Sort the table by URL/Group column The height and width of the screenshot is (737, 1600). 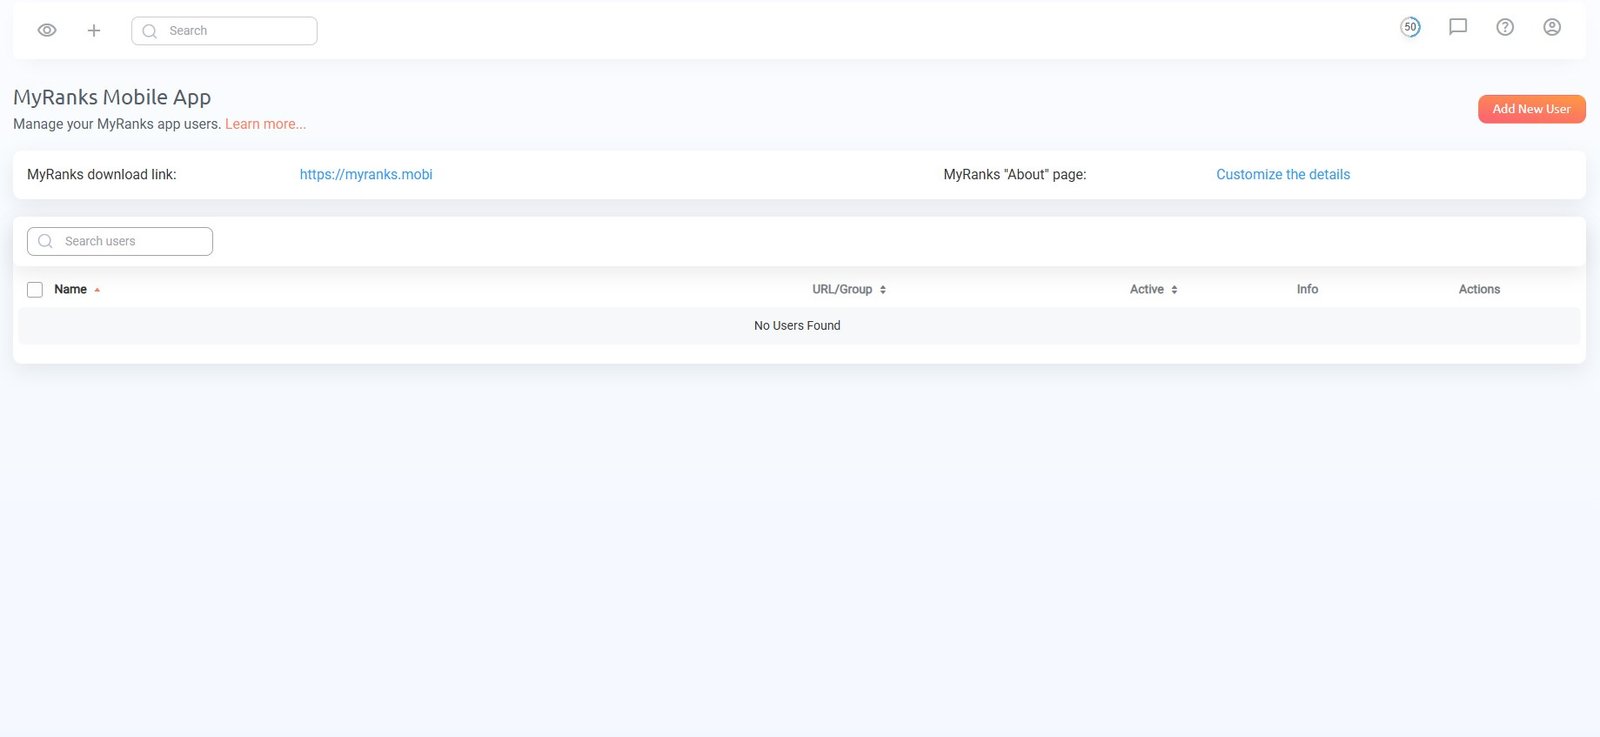click(849, 289)
